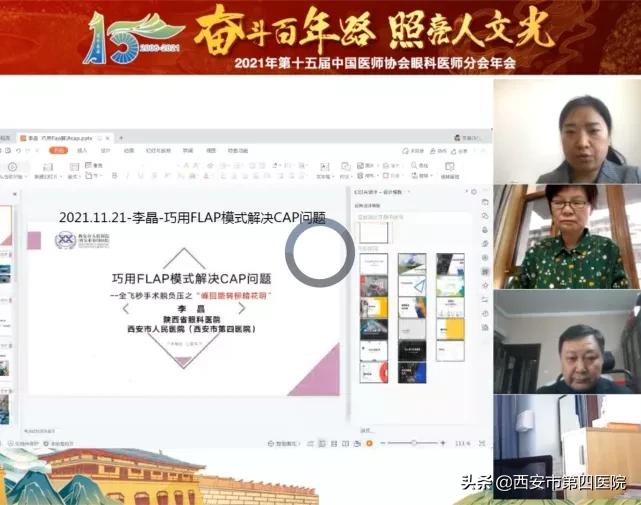The image size is (641, 505).
Task: Click the bottom icon in right sidebar strip
Action: [x=485, y=328]
